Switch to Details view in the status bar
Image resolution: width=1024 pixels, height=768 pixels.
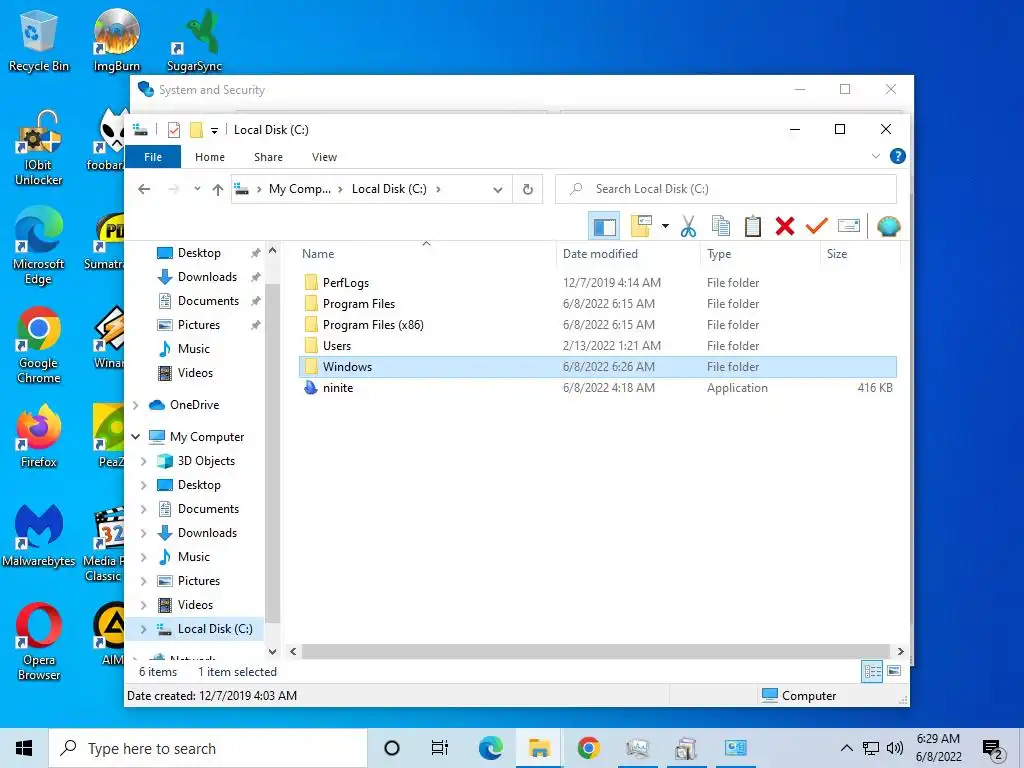click(x=872, y=671)
